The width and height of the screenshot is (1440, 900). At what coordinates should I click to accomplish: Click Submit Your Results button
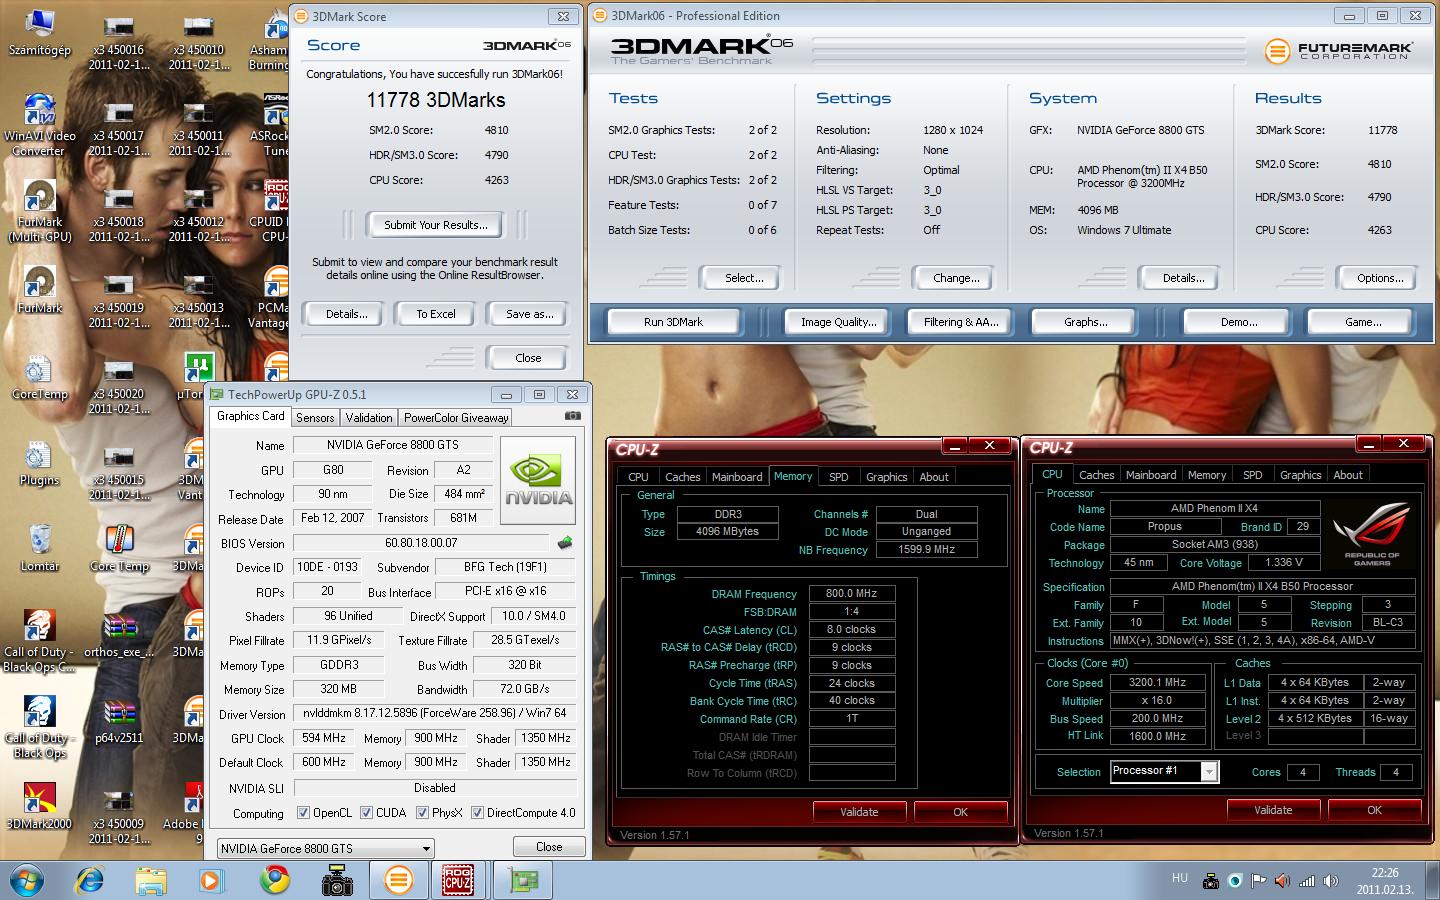[436, 225]
